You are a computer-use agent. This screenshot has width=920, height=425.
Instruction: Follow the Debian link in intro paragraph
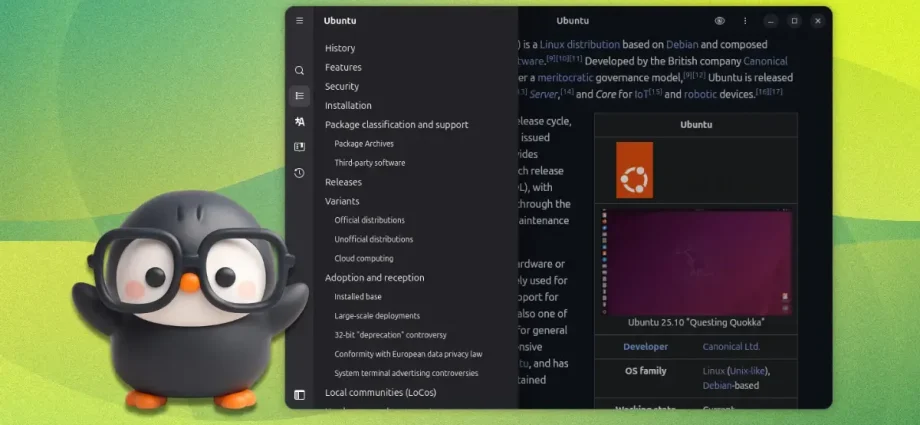click(682, 44)
